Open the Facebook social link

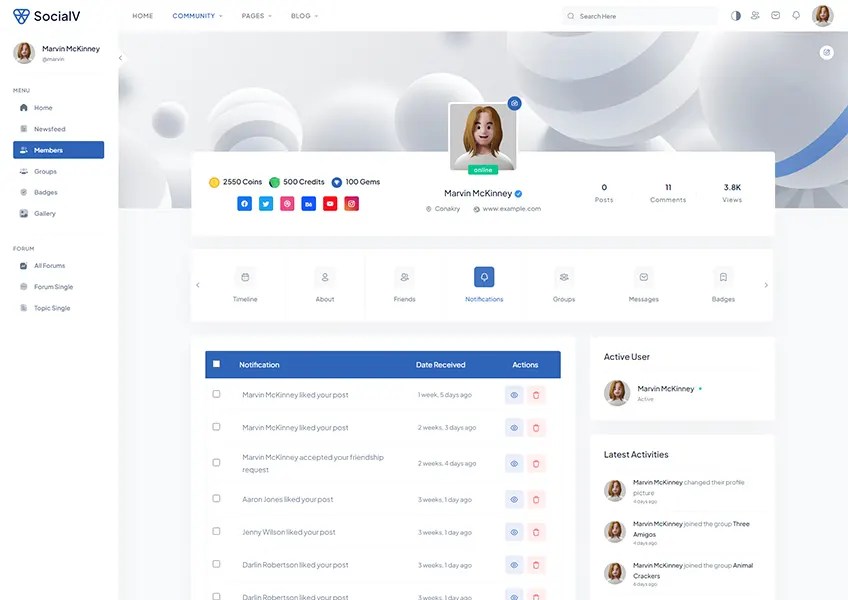pos(244,203)
